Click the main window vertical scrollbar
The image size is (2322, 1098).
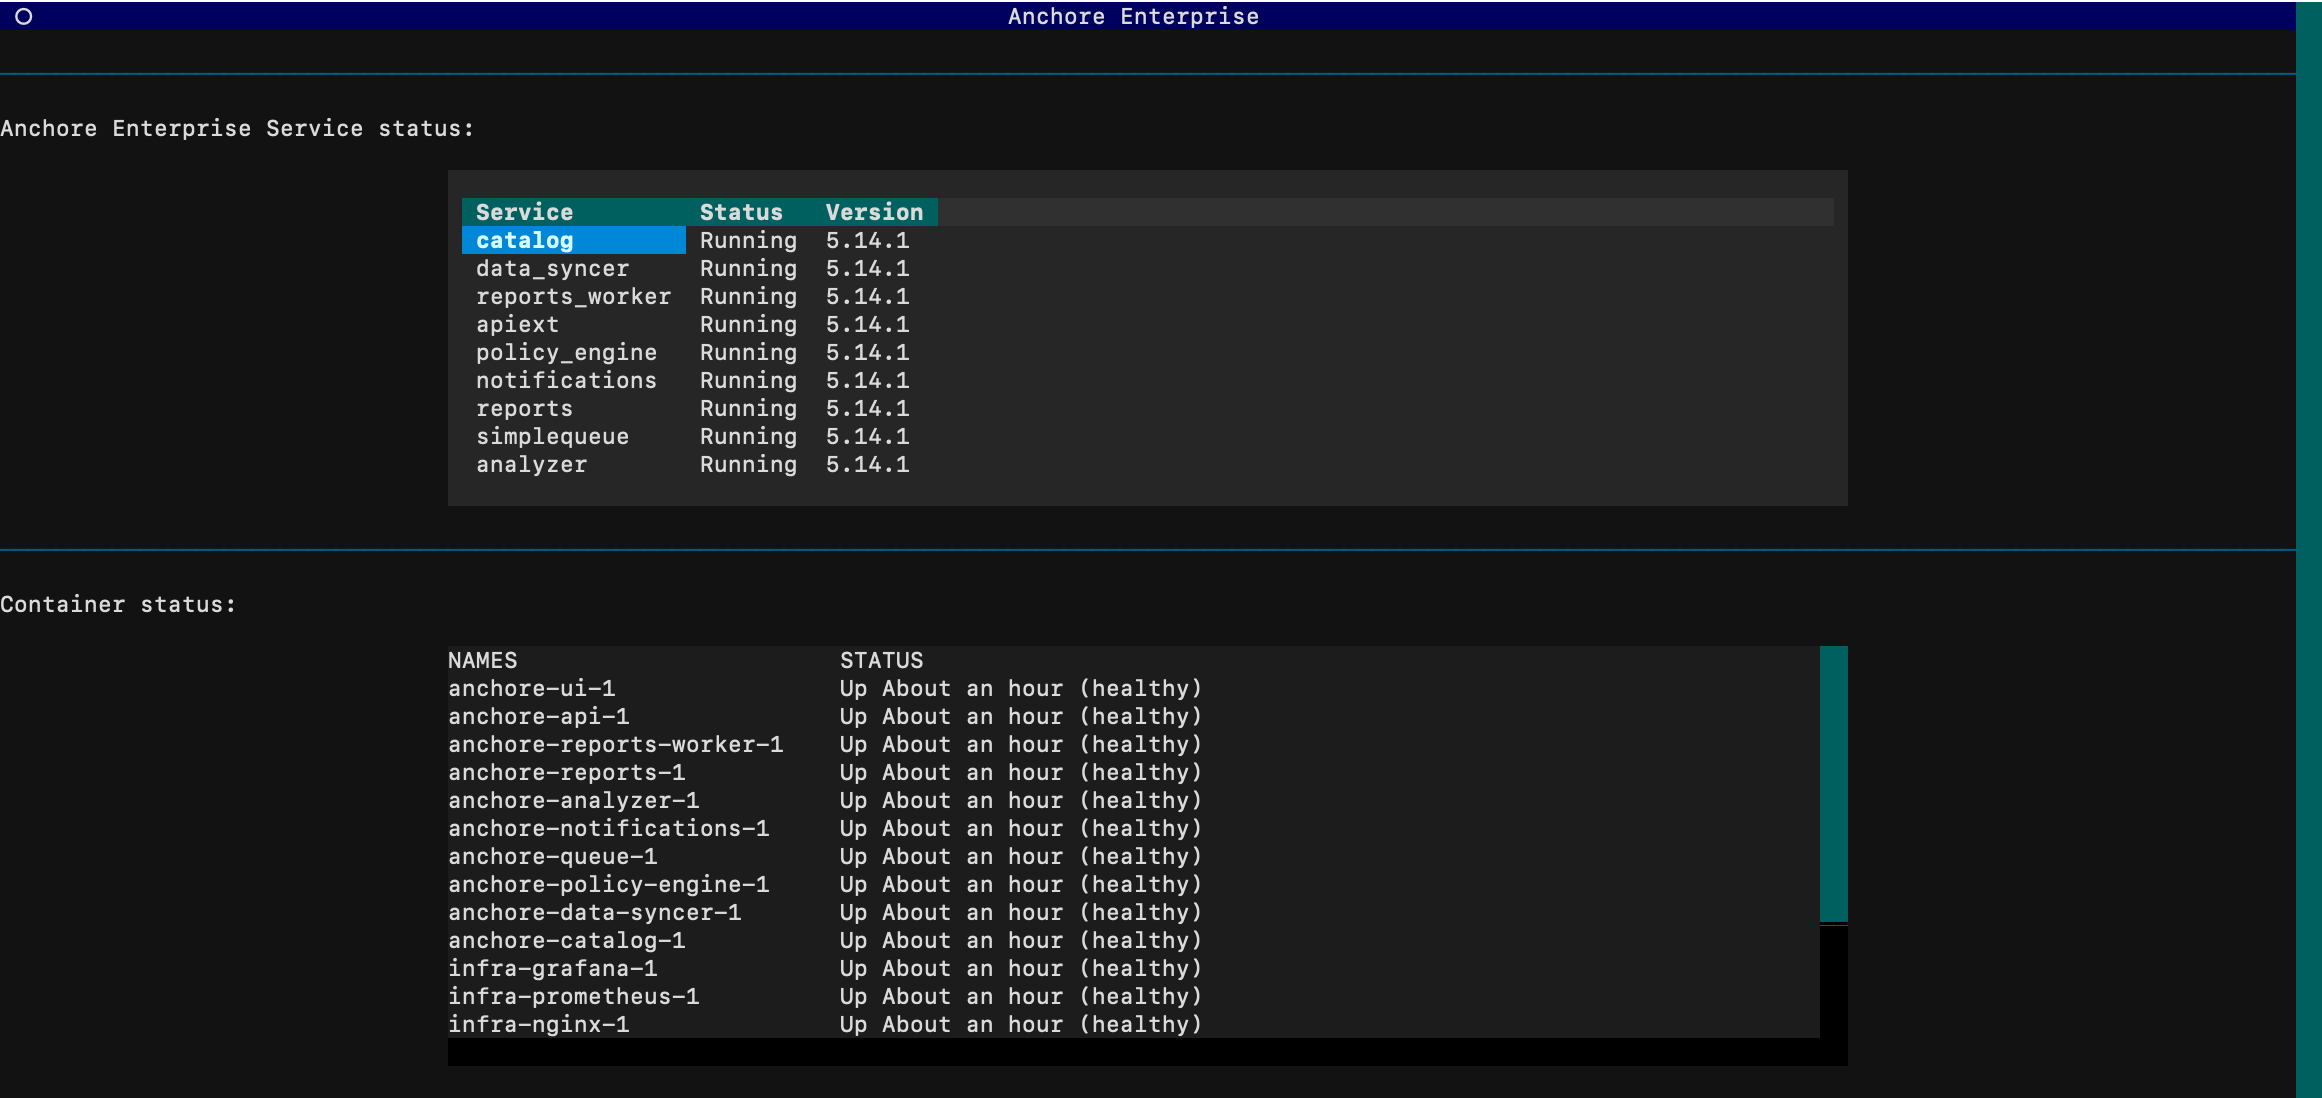(x=2308, y=549)
